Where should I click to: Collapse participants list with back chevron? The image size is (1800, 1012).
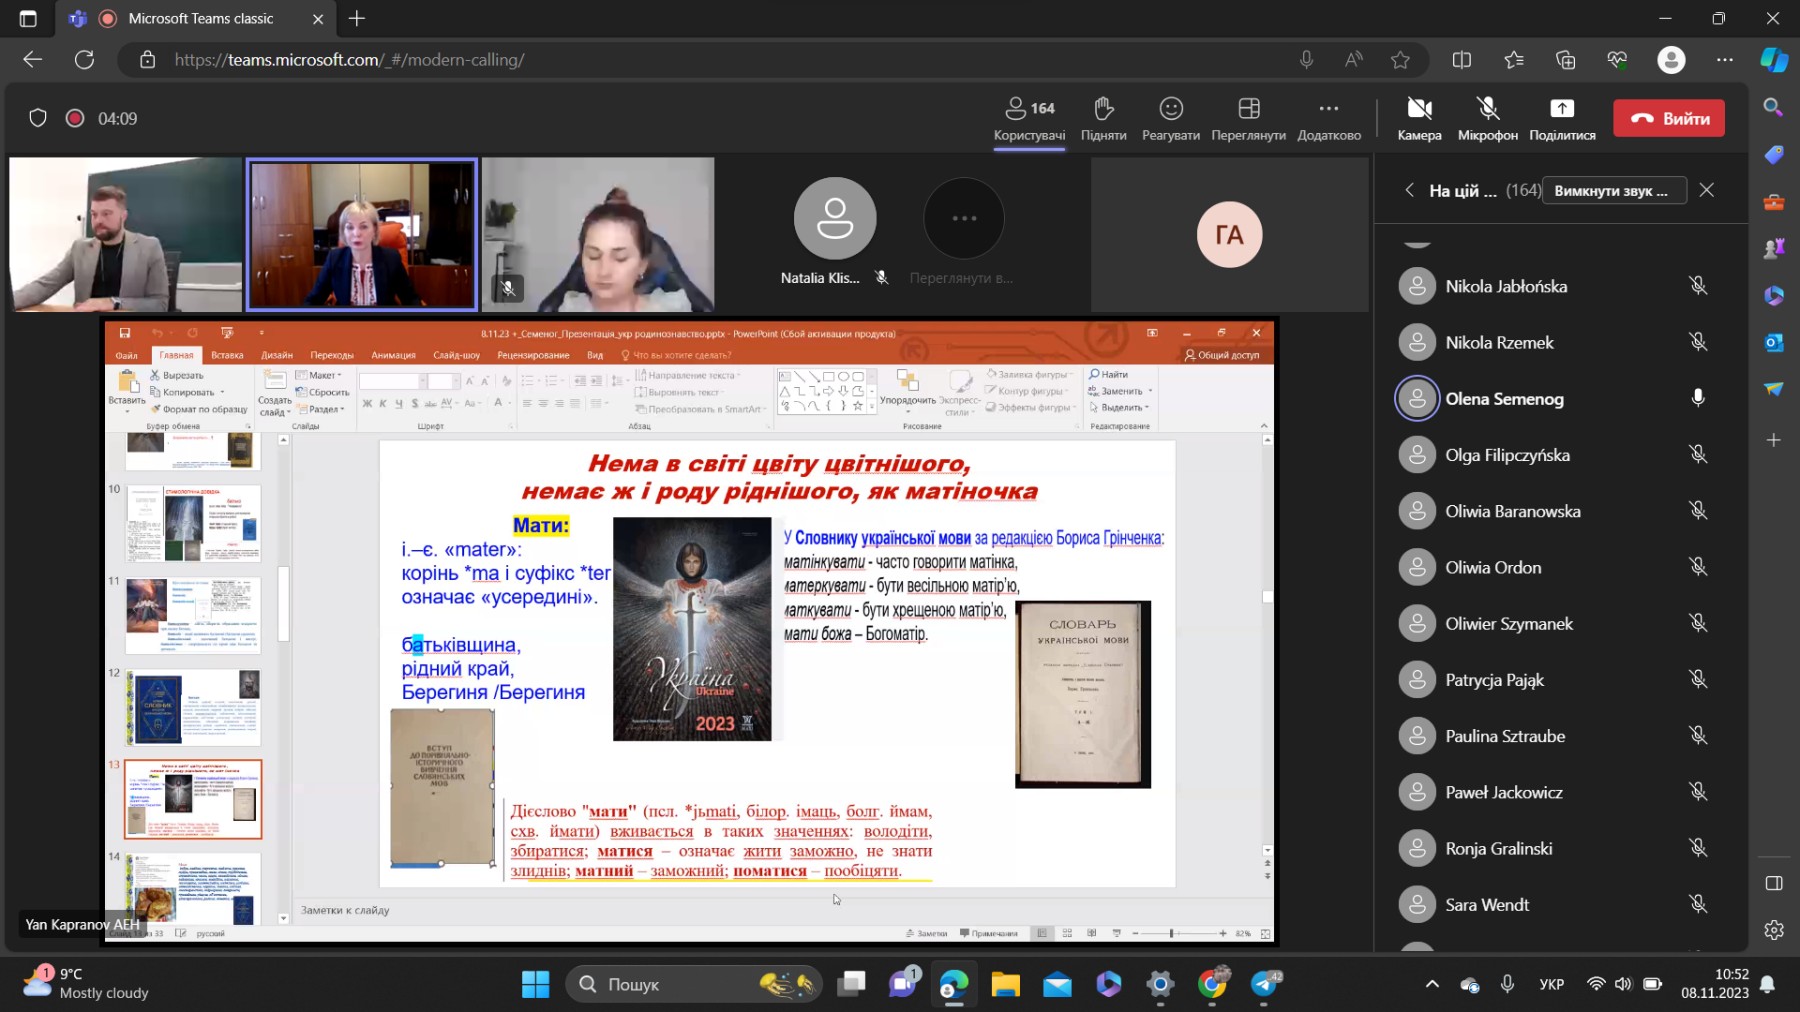[x=1409, y=190]
